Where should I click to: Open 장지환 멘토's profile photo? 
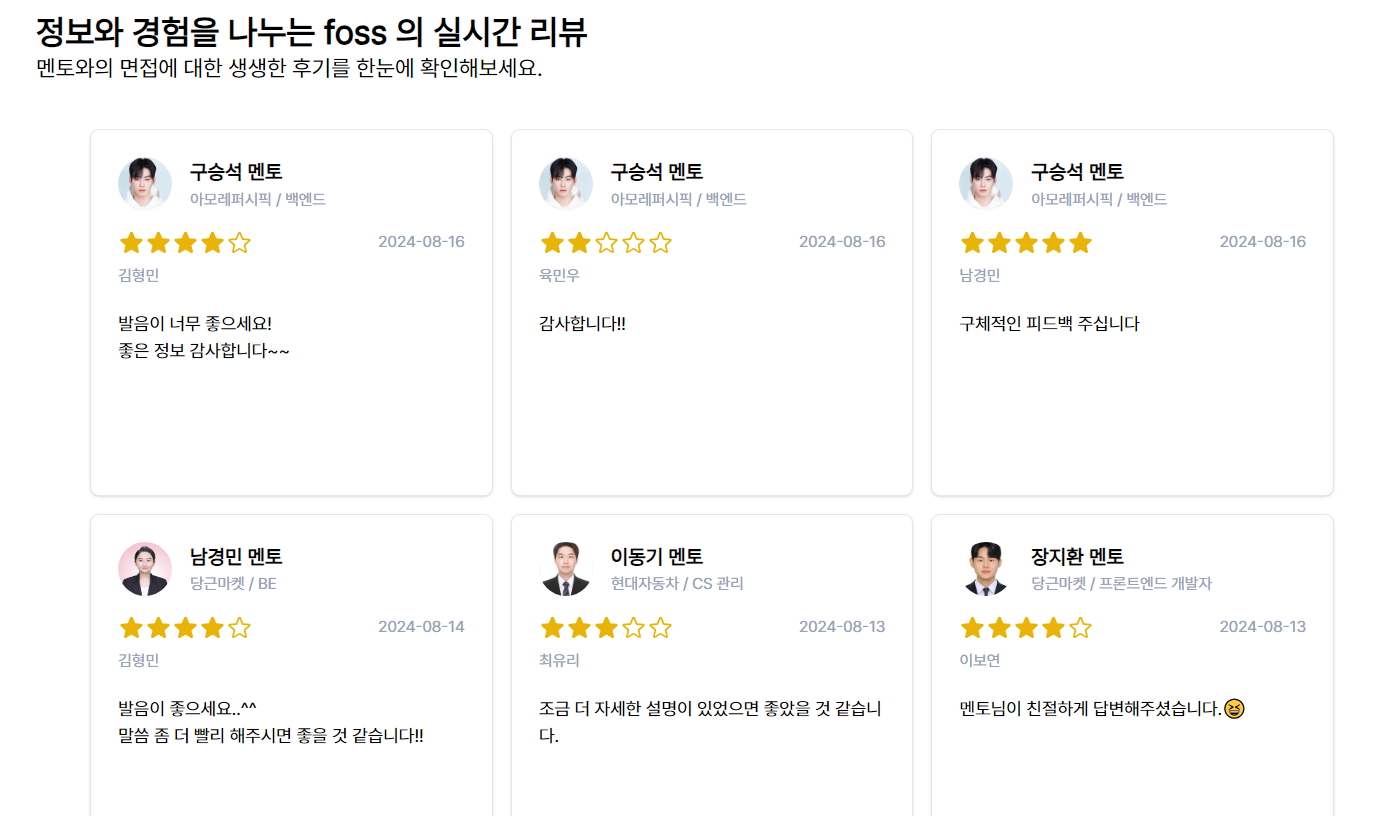[x=986, y=569]
